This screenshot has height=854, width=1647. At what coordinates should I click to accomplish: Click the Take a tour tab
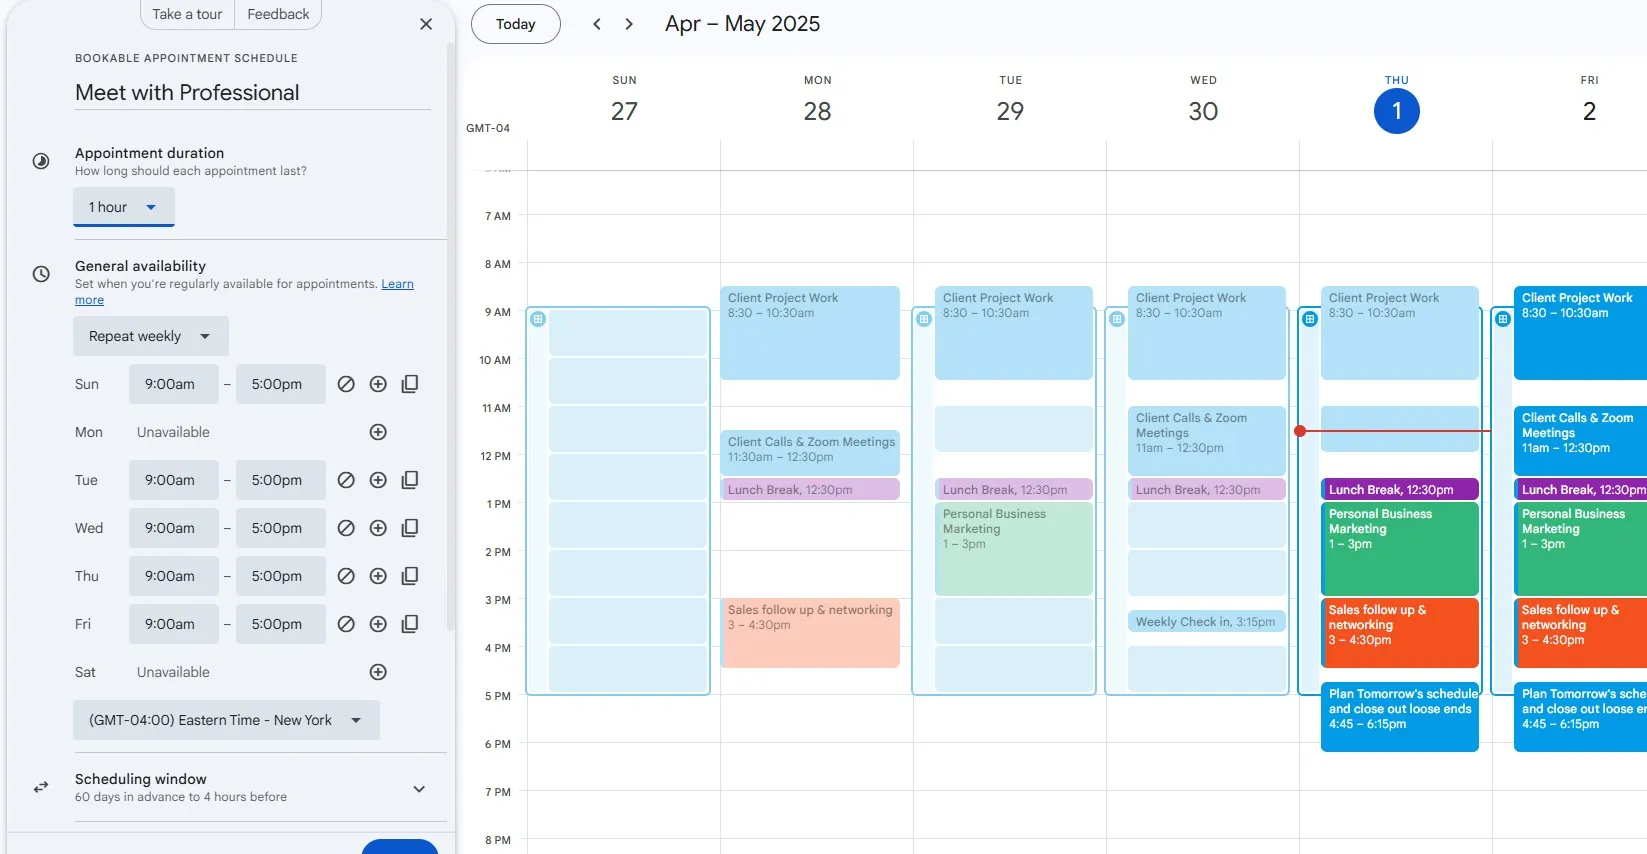[187, 14]
